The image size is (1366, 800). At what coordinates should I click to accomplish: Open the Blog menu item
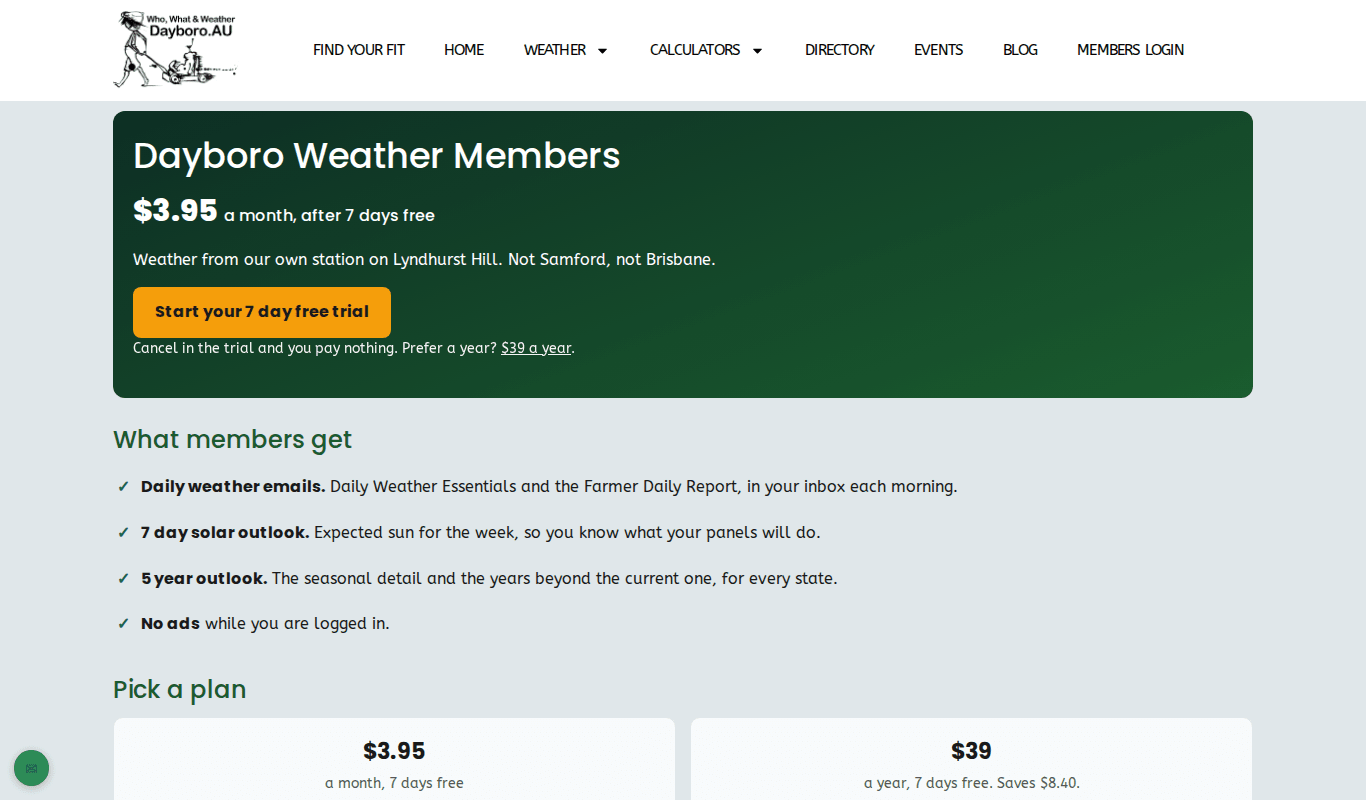click(x=1020, y=50)
